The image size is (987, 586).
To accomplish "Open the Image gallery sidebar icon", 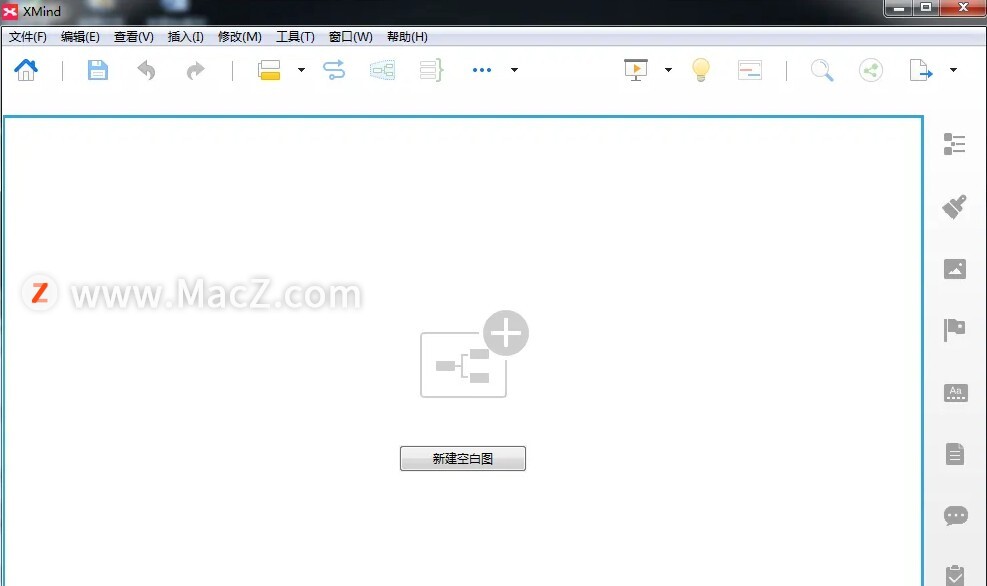I will pos(954,269).
